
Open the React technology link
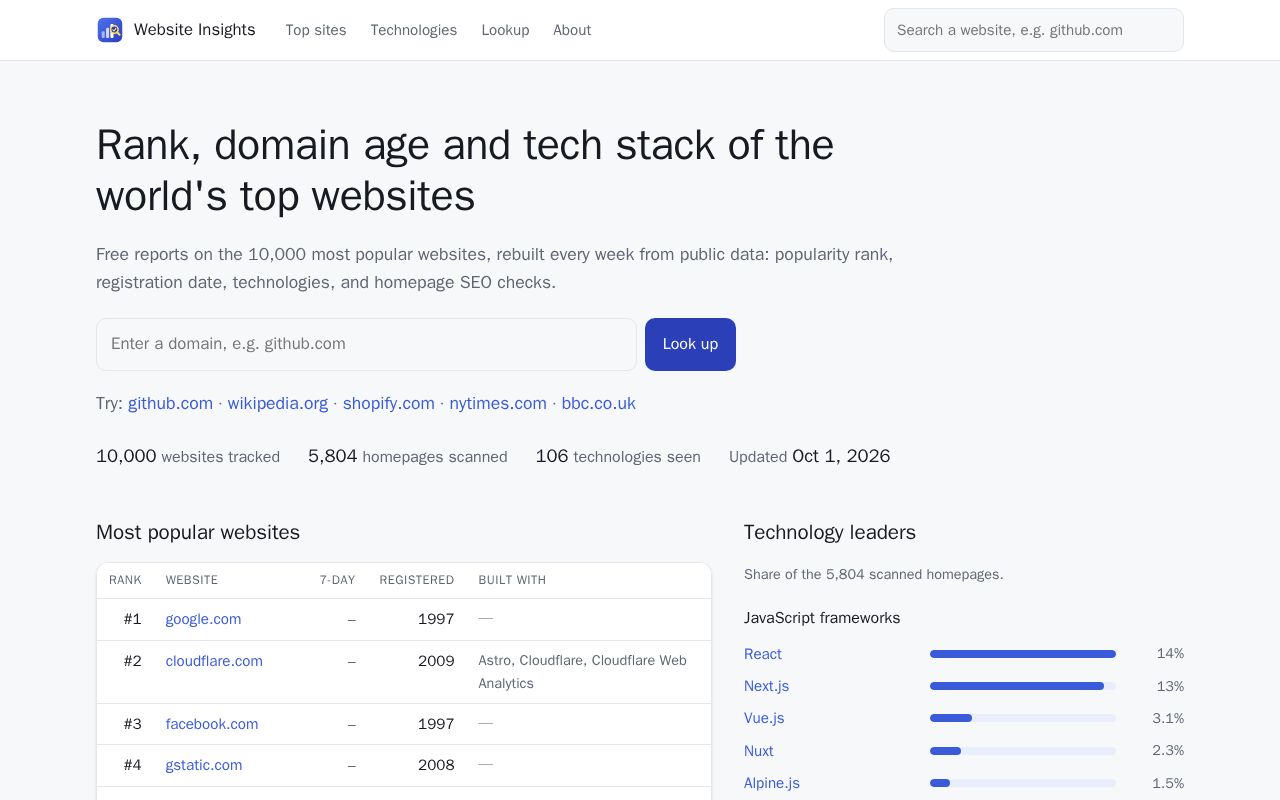tap(763, 654)
